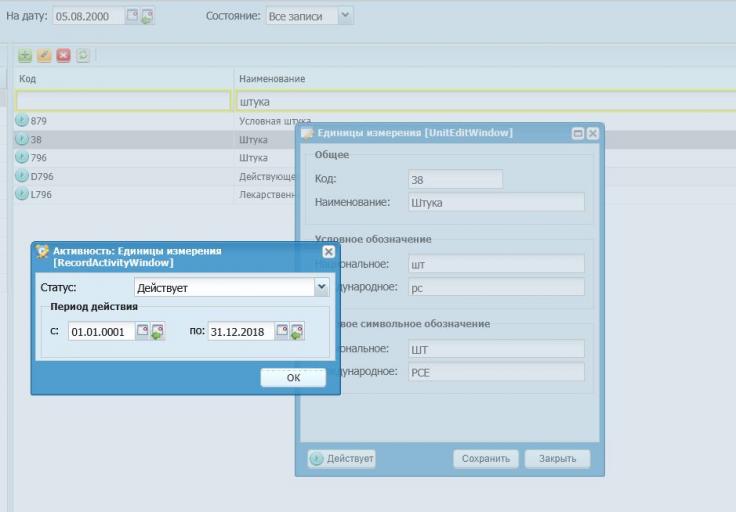This screenshot has height=512, width=736.
Task: Click the set-current-date icon beside На дату
Action: [x=147, y=16]
